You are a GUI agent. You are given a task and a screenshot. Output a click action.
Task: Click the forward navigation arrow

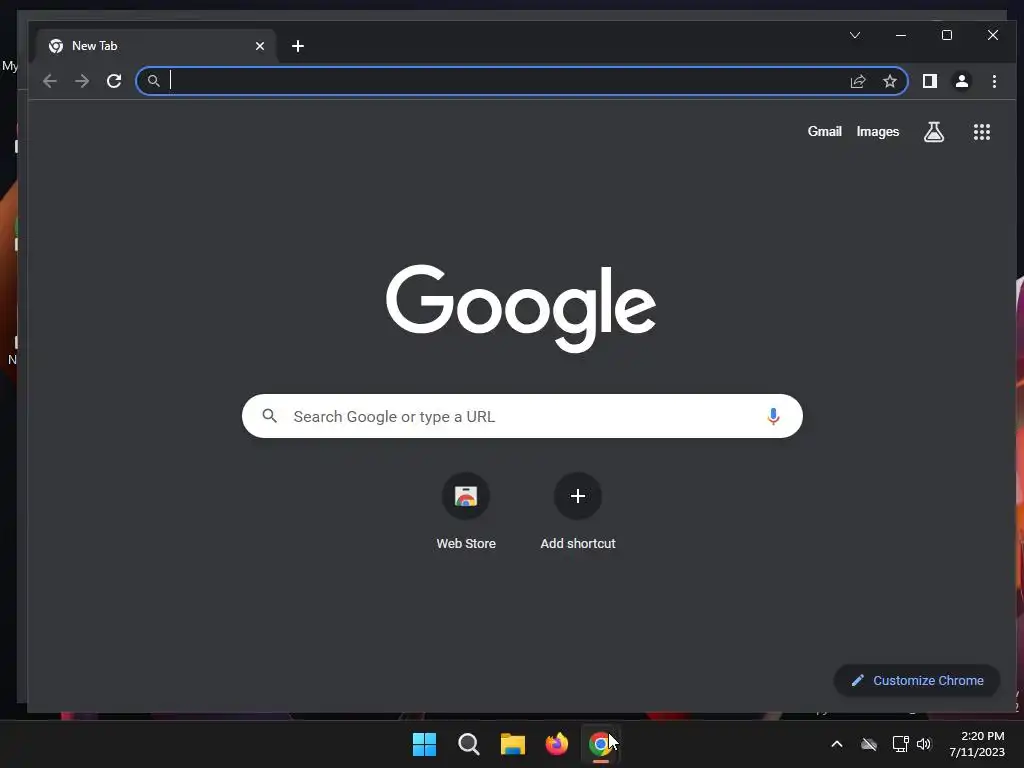click(x=82, y=81)
